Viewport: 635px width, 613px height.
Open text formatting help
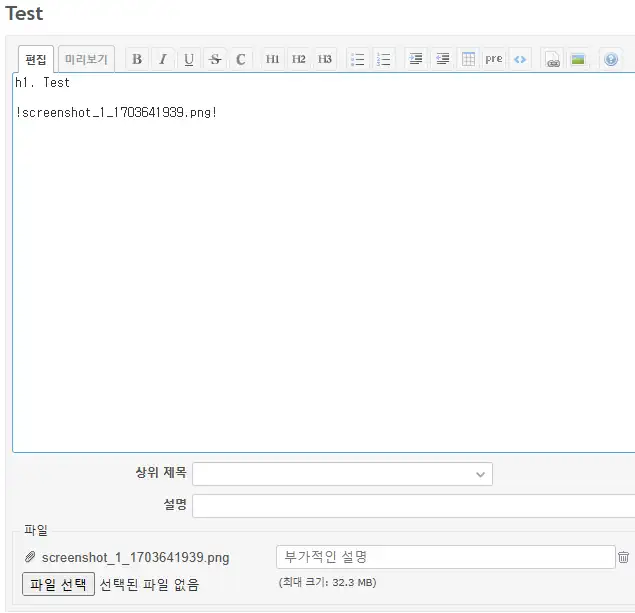point(611,59)
